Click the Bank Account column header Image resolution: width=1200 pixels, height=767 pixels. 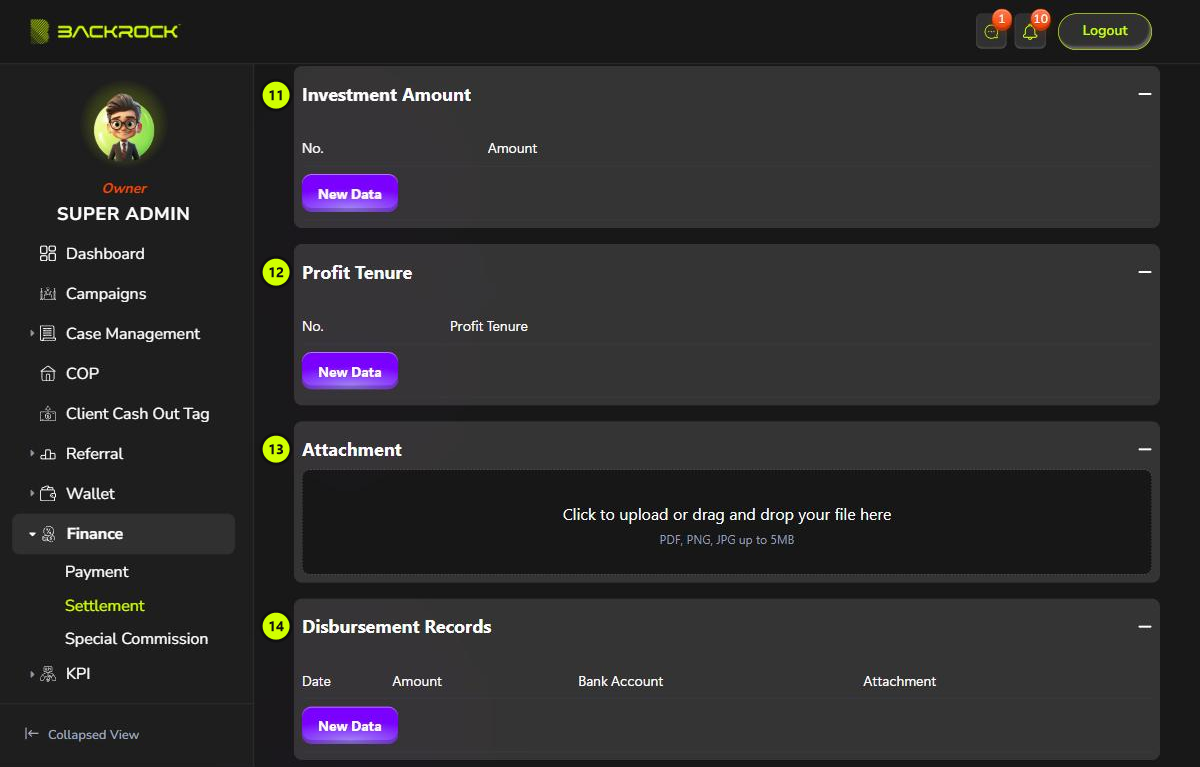[621, 681]
